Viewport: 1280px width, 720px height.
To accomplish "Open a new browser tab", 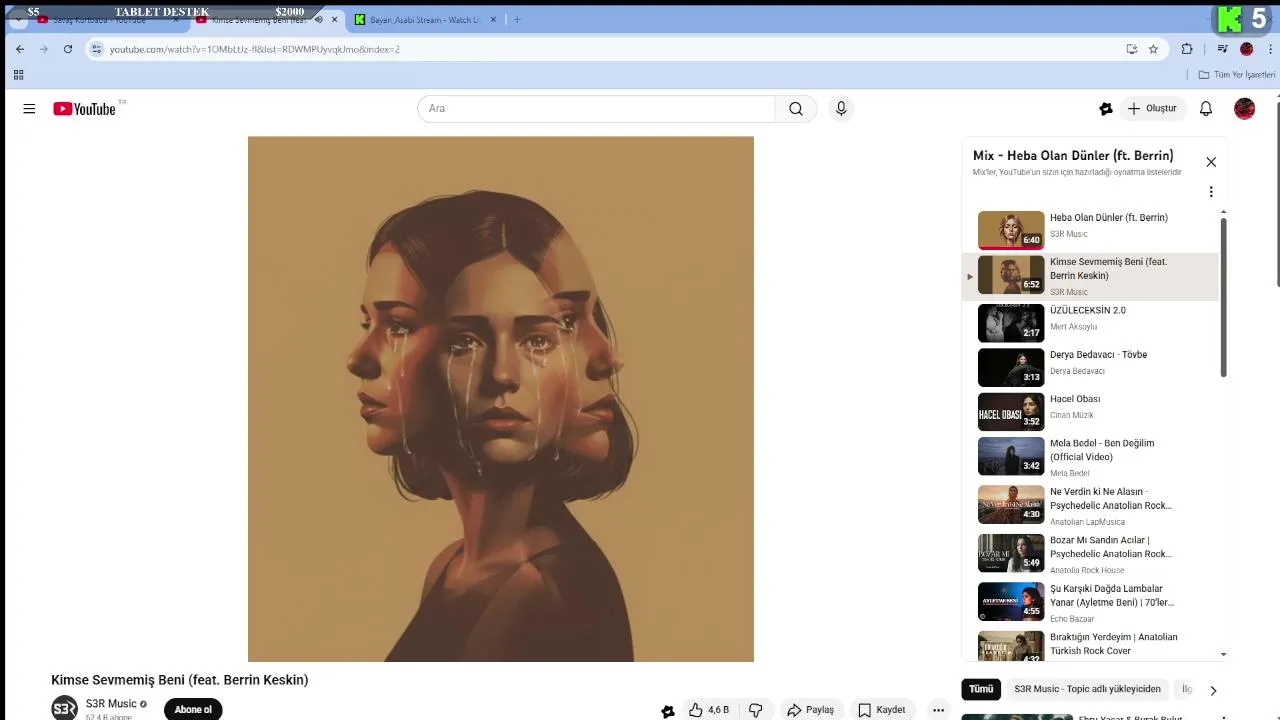I will [x=517, y=20].
